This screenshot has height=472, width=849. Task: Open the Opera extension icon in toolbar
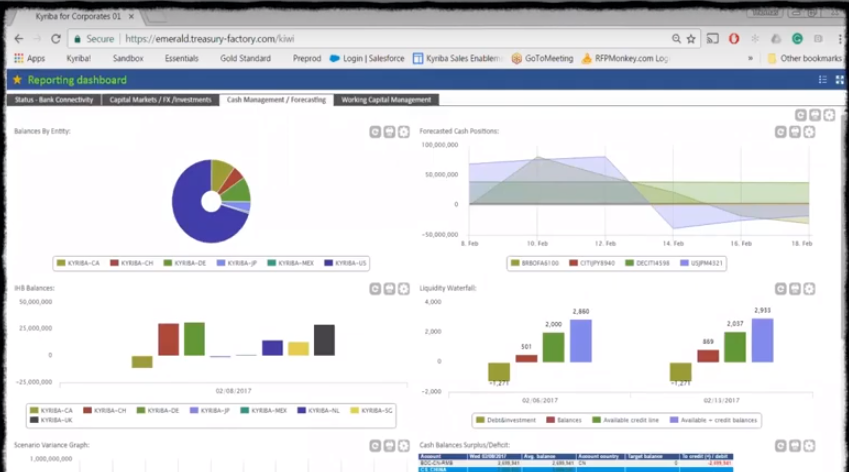point(734,38)
